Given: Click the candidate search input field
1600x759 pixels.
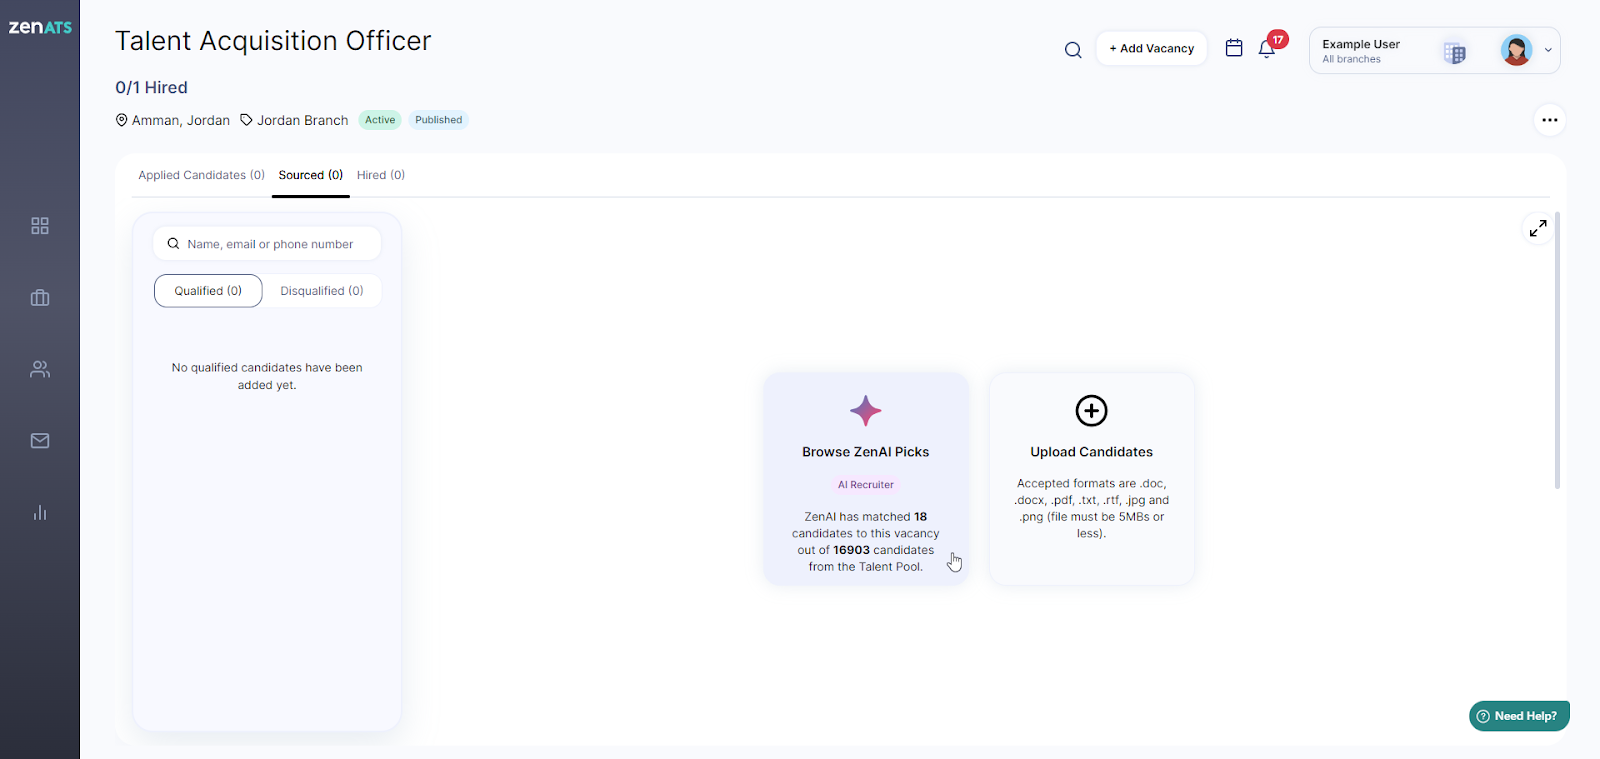Looking at the screenshot, I should pos(267,244).
